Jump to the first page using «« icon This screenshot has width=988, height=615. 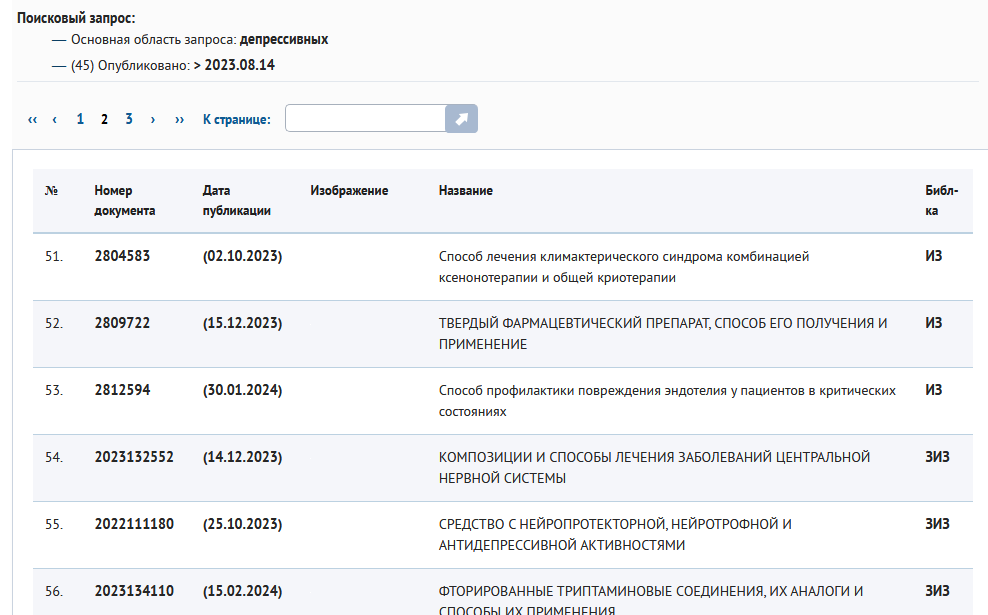(x=31, y=118)
